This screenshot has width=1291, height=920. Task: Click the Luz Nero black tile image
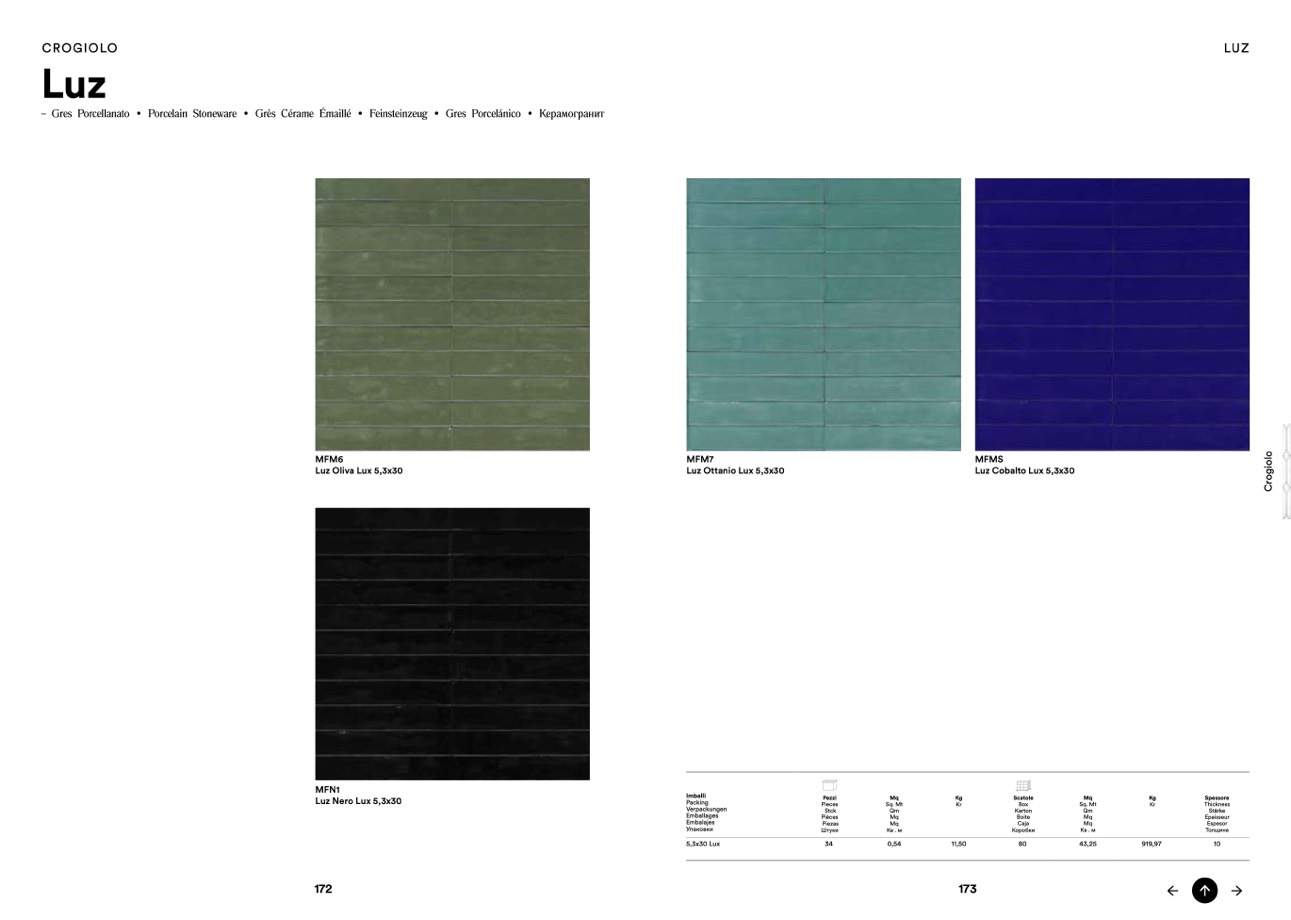click(452, 643)
